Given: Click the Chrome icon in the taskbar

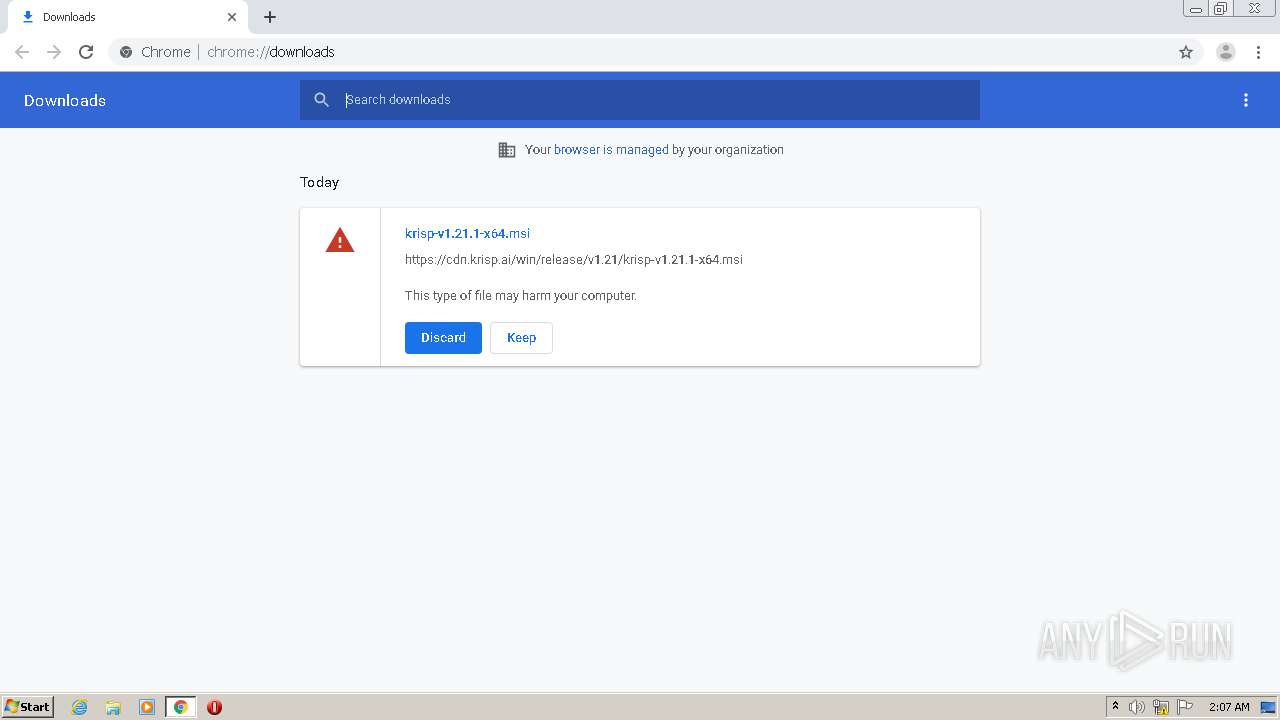Looking at the screenshot, I should click(181, 707).
